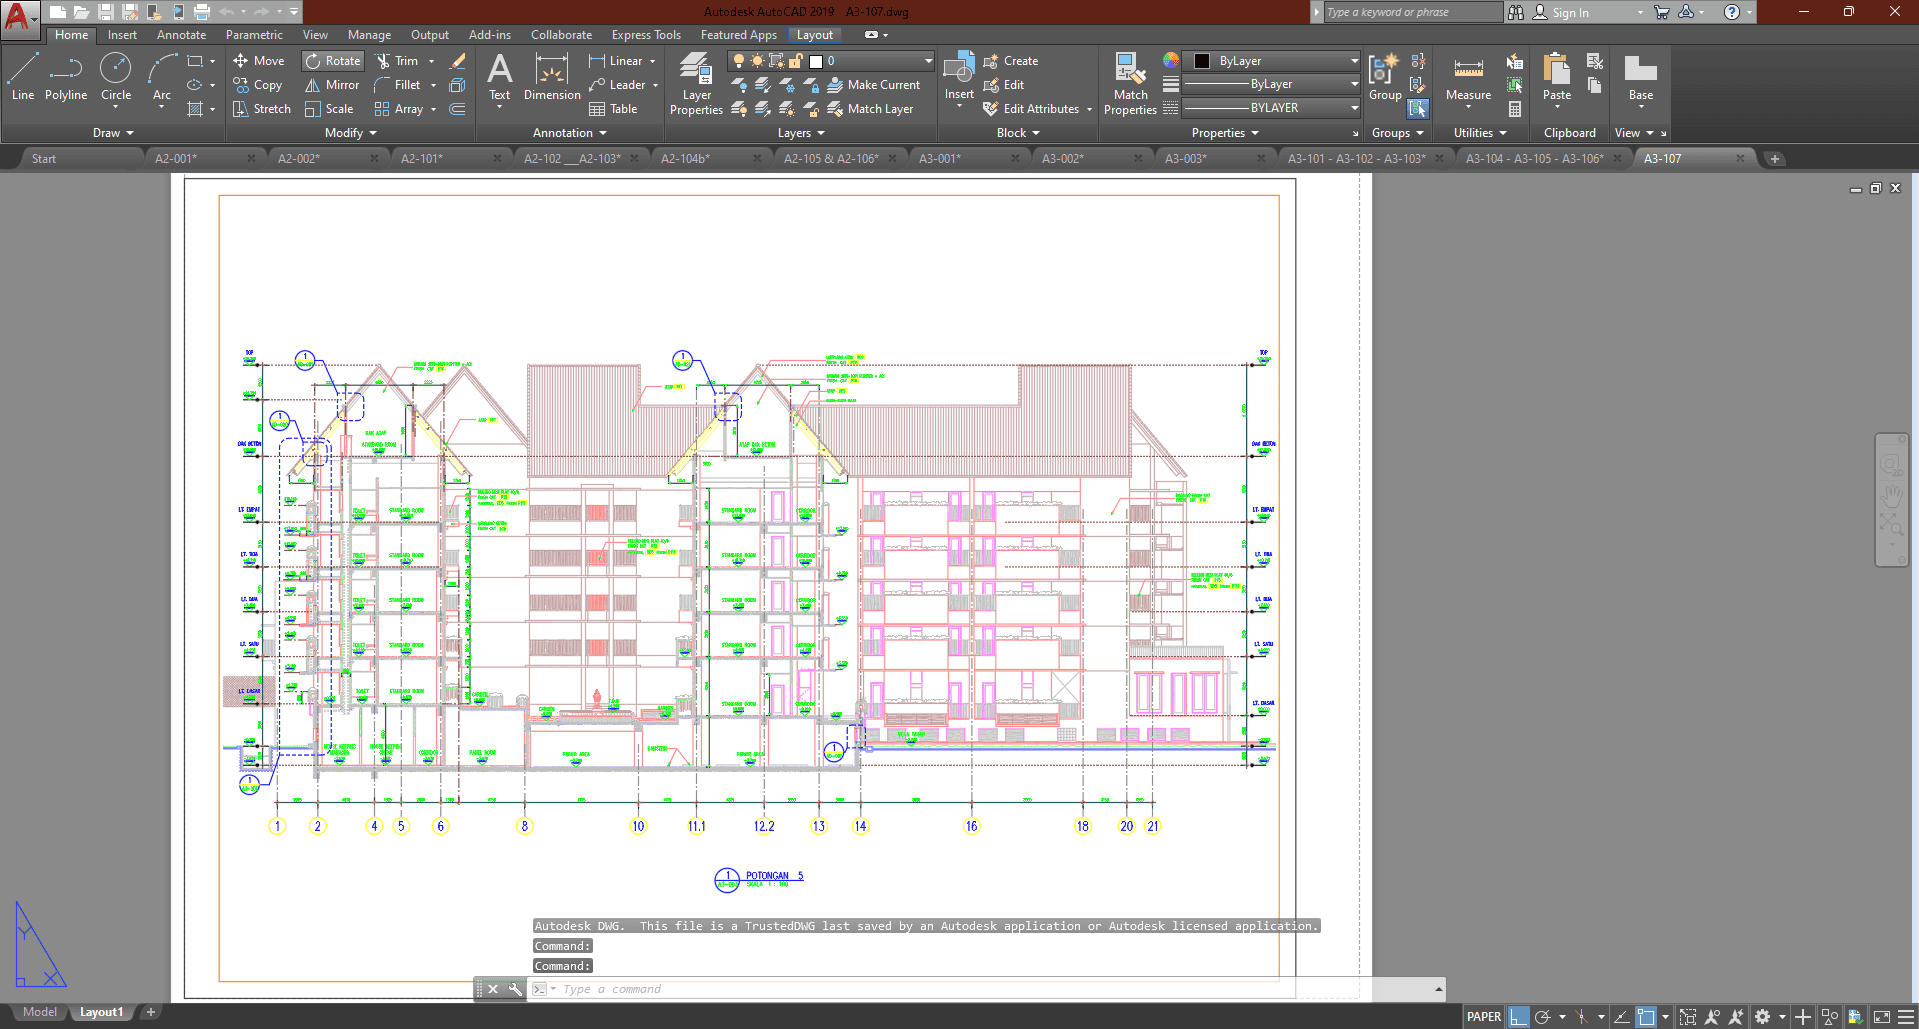Open the Annotate ribbon tab

tap(181, 35)
